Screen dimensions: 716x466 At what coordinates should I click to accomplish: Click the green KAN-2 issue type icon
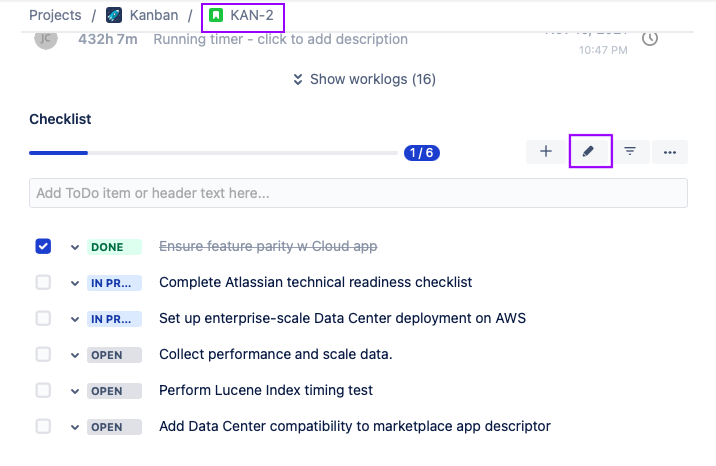coord(216,16)
